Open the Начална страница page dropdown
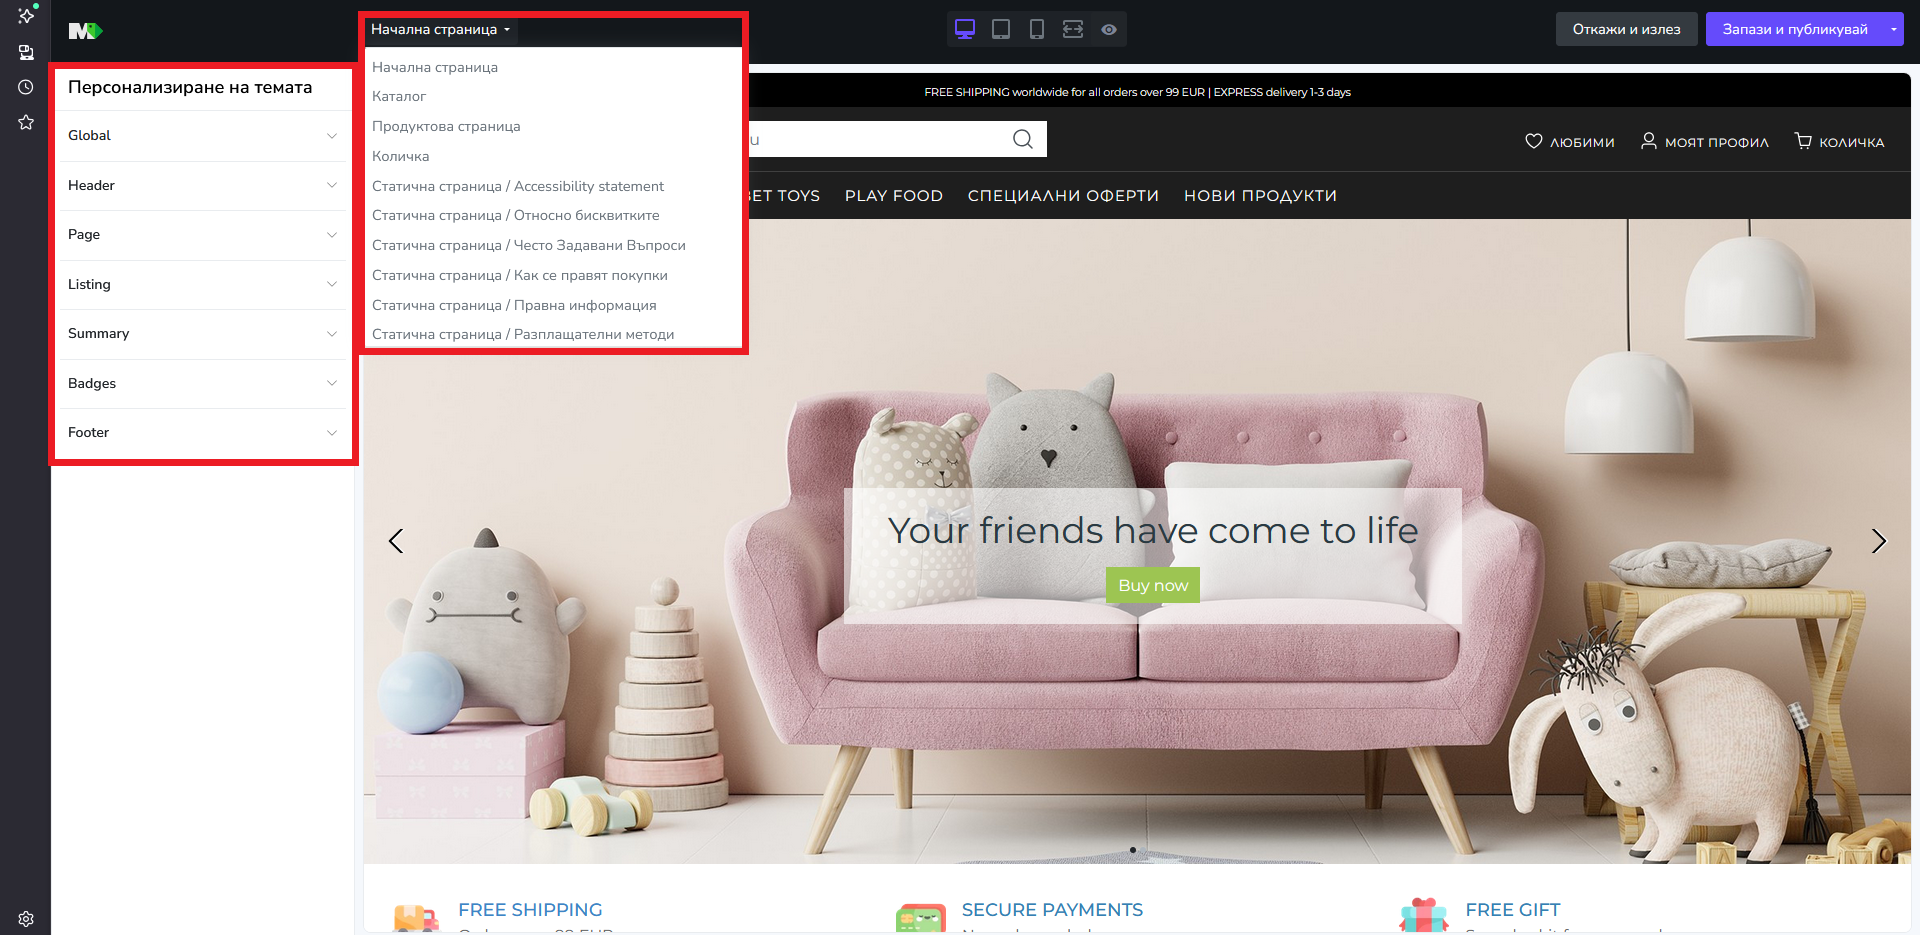This screenshot has height=935, width=1920. coord(441,29)
